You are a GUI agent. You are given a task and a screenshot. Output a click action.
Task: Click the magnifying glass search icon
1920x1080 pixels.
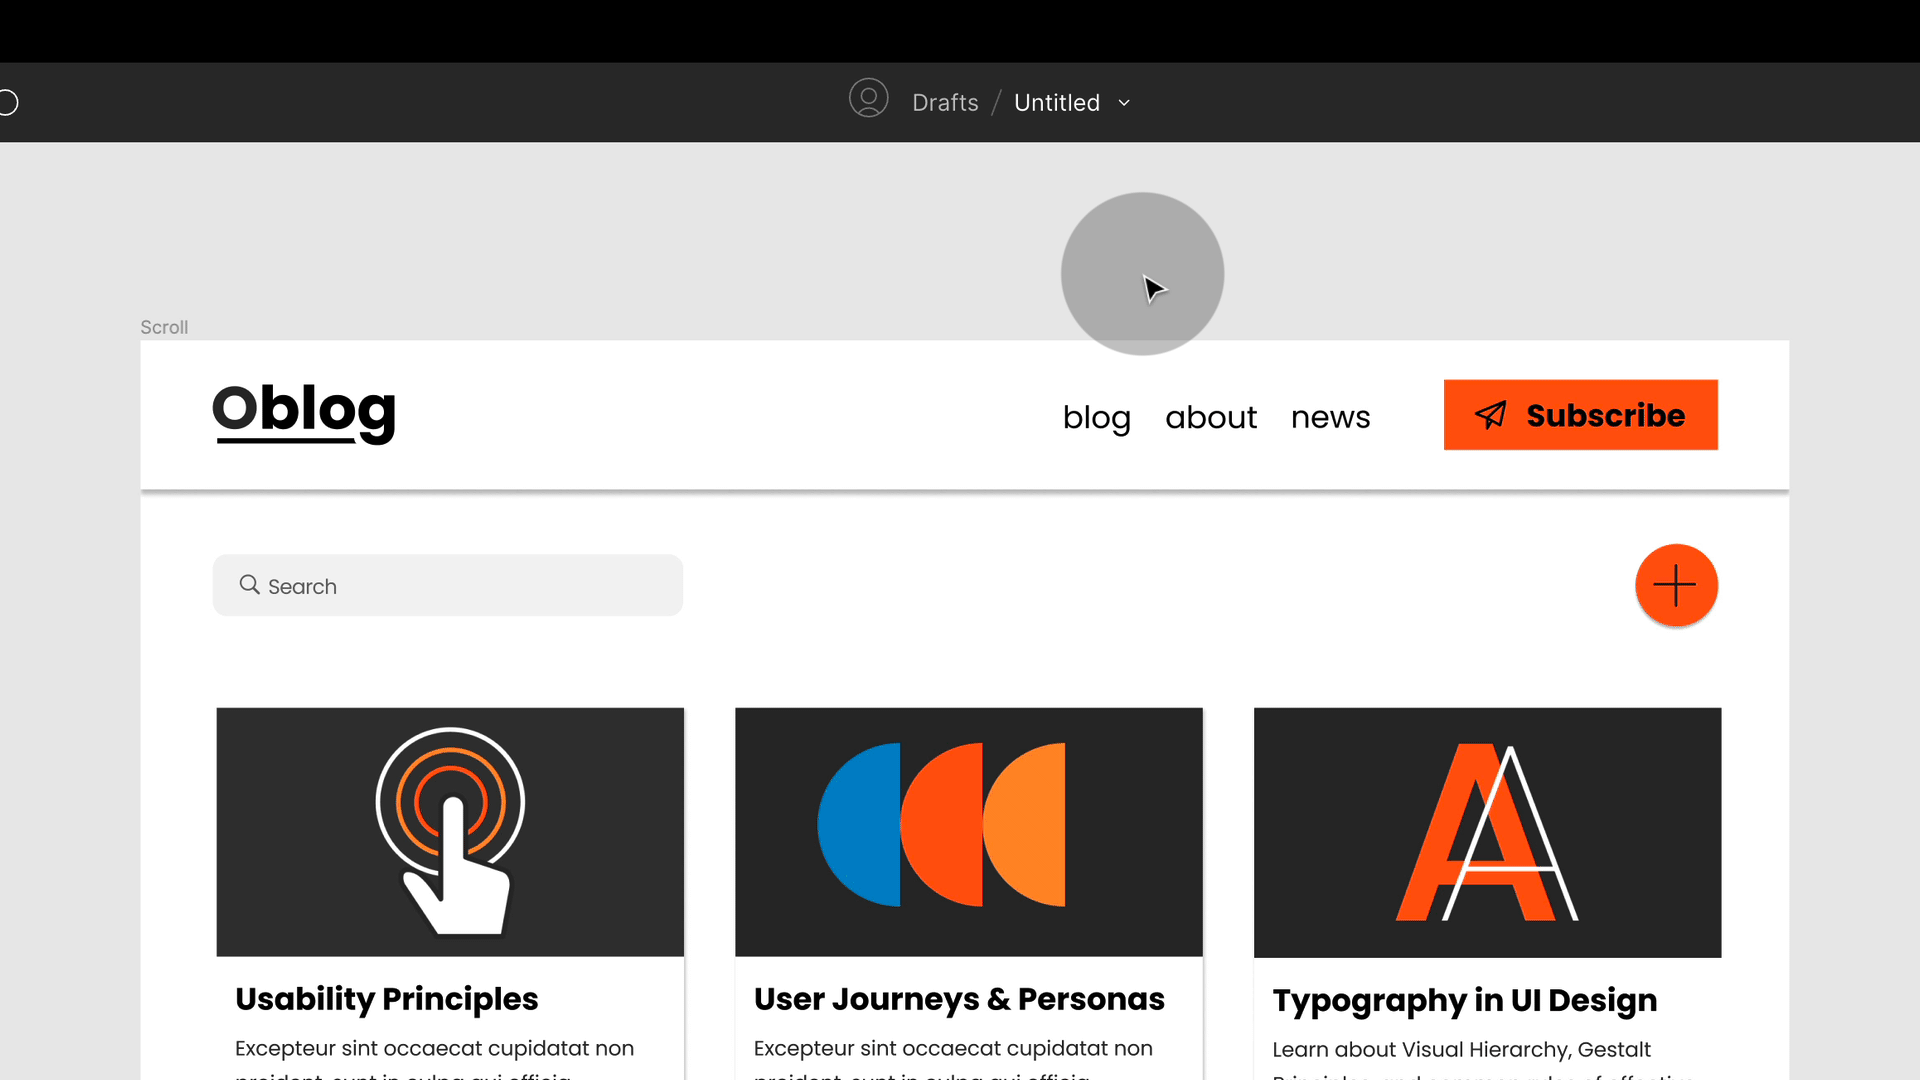click(249, 585)
